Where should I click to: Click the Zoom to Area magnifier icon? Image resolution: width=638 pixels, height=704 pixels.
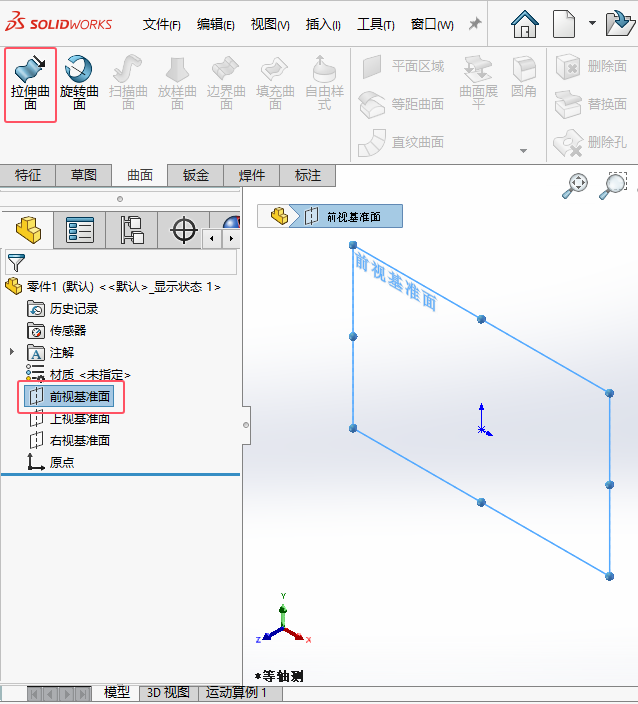pos(613,185)
